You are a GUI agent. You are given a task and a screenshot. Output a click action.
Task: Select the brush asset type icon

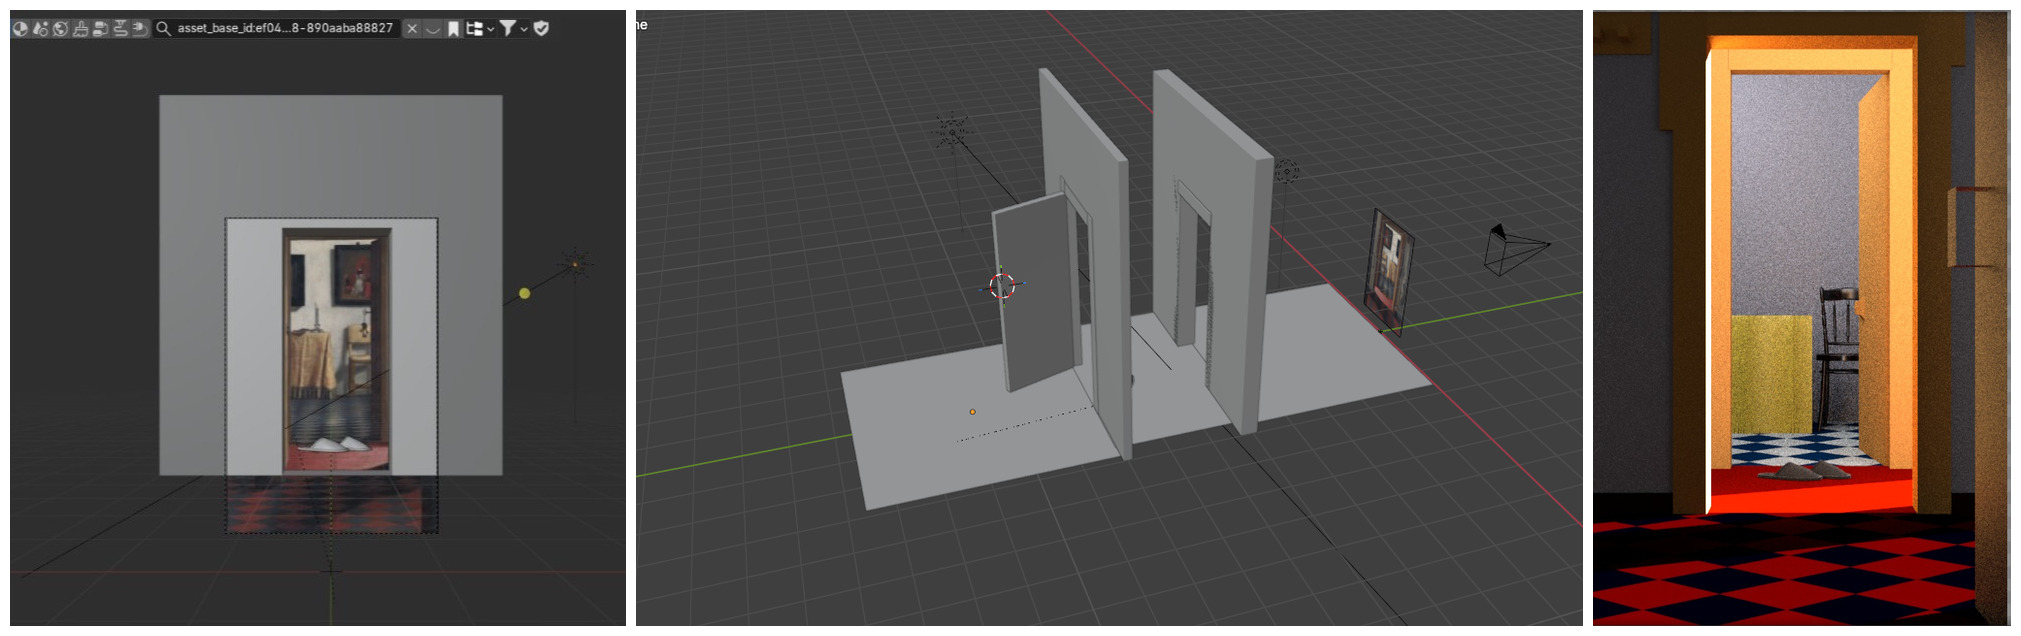pyautogui.click(x=80, y=29)
